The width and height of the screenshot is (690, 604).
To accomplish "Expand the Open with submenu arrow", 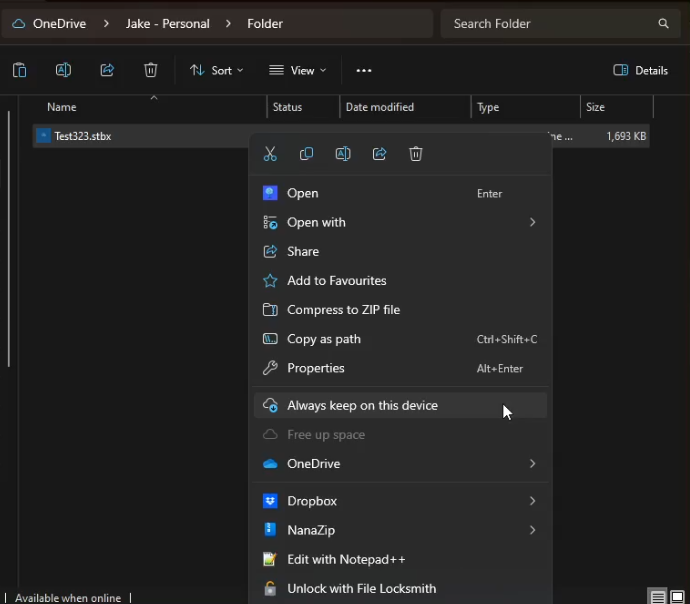I will click(532, 222).
